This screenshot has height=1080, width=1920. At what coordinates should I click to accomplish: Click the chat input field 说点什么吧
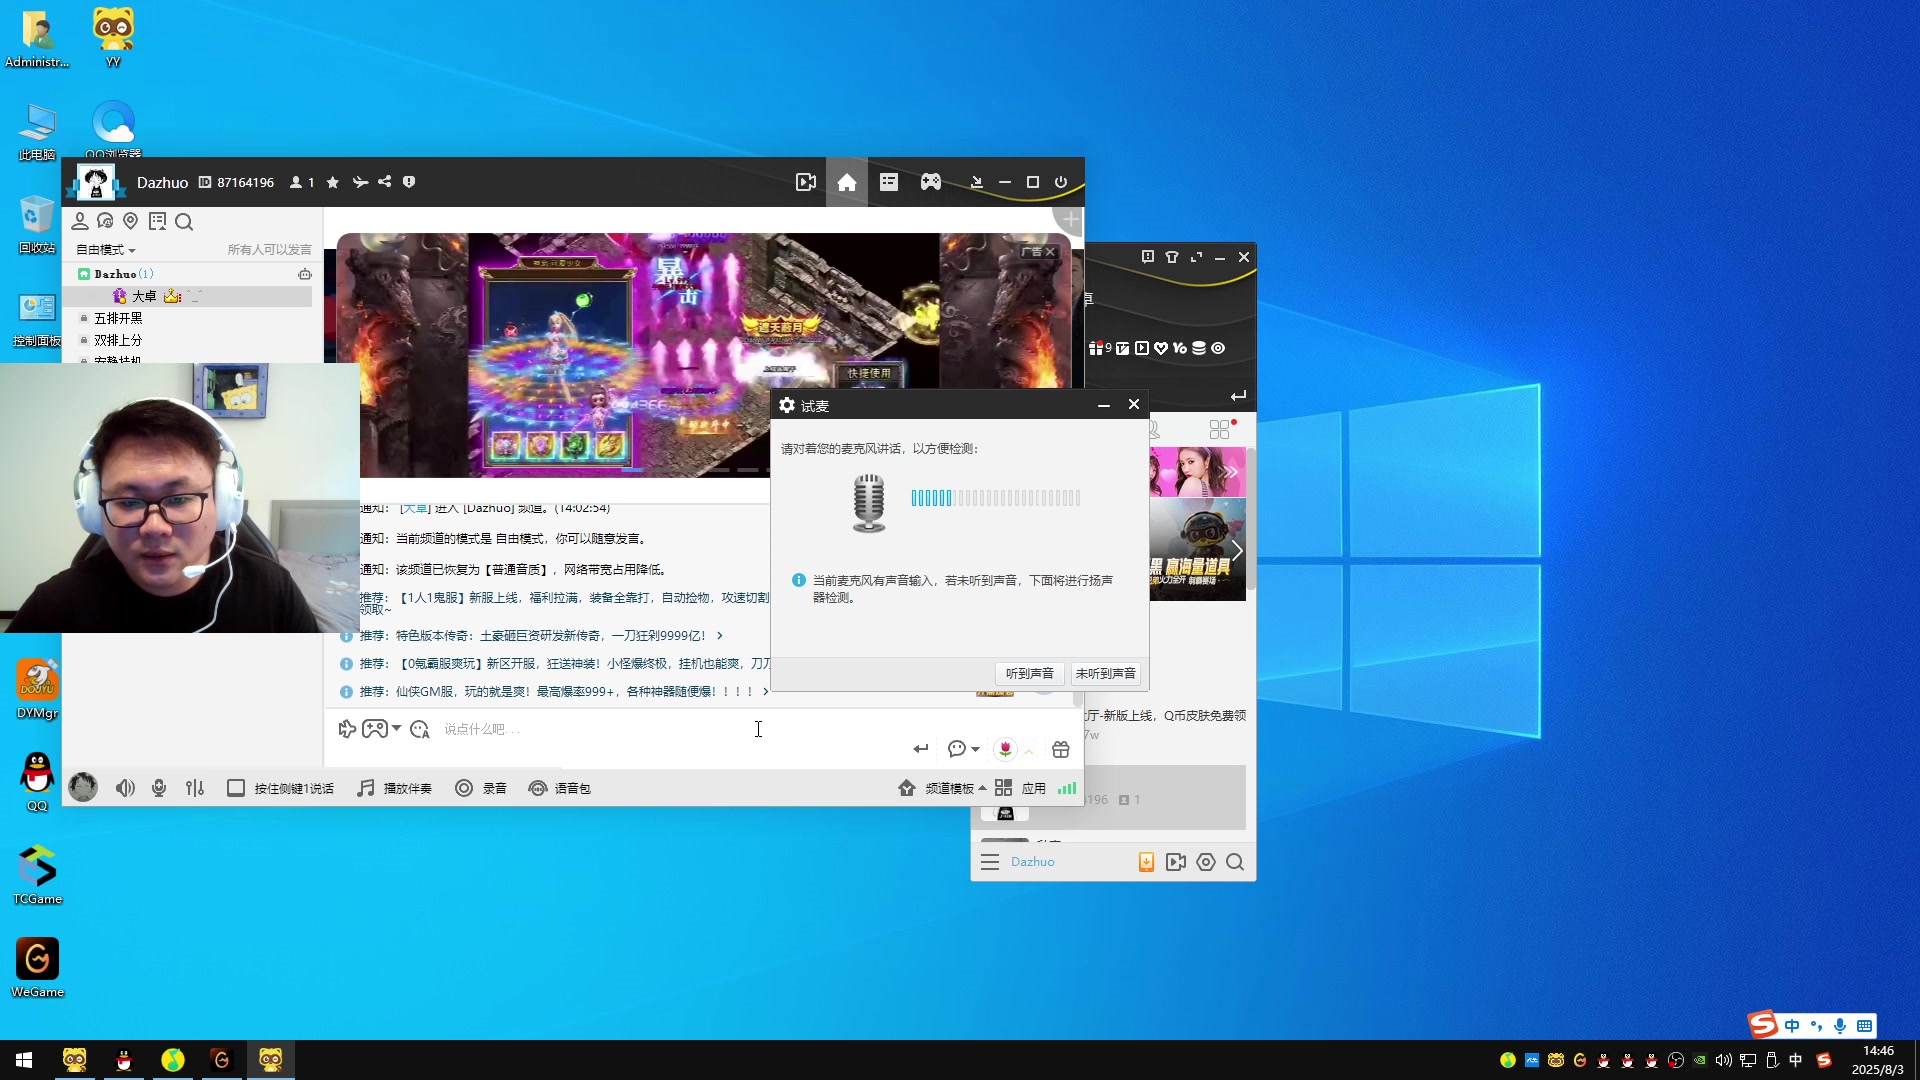point(660,730)
